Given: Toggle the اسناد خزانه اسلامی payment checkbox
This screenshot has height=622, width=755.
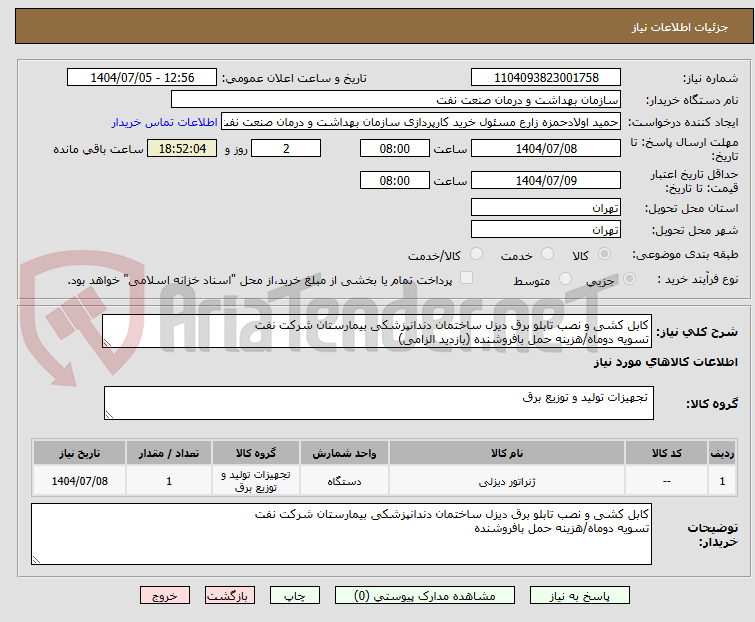Looking at the screenshot, I should (466, 279).
